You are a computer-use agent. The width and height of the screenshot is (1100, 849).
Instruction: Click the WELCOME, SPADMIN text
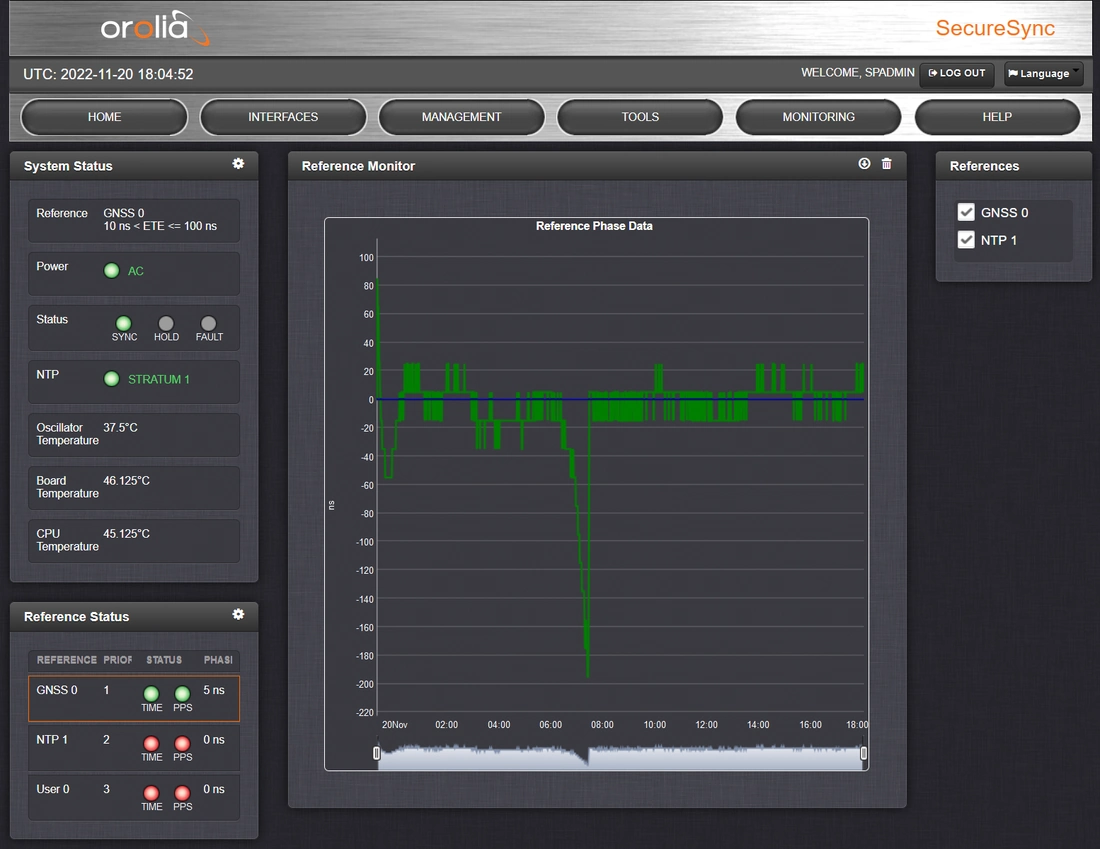click(x=858, y=73)
